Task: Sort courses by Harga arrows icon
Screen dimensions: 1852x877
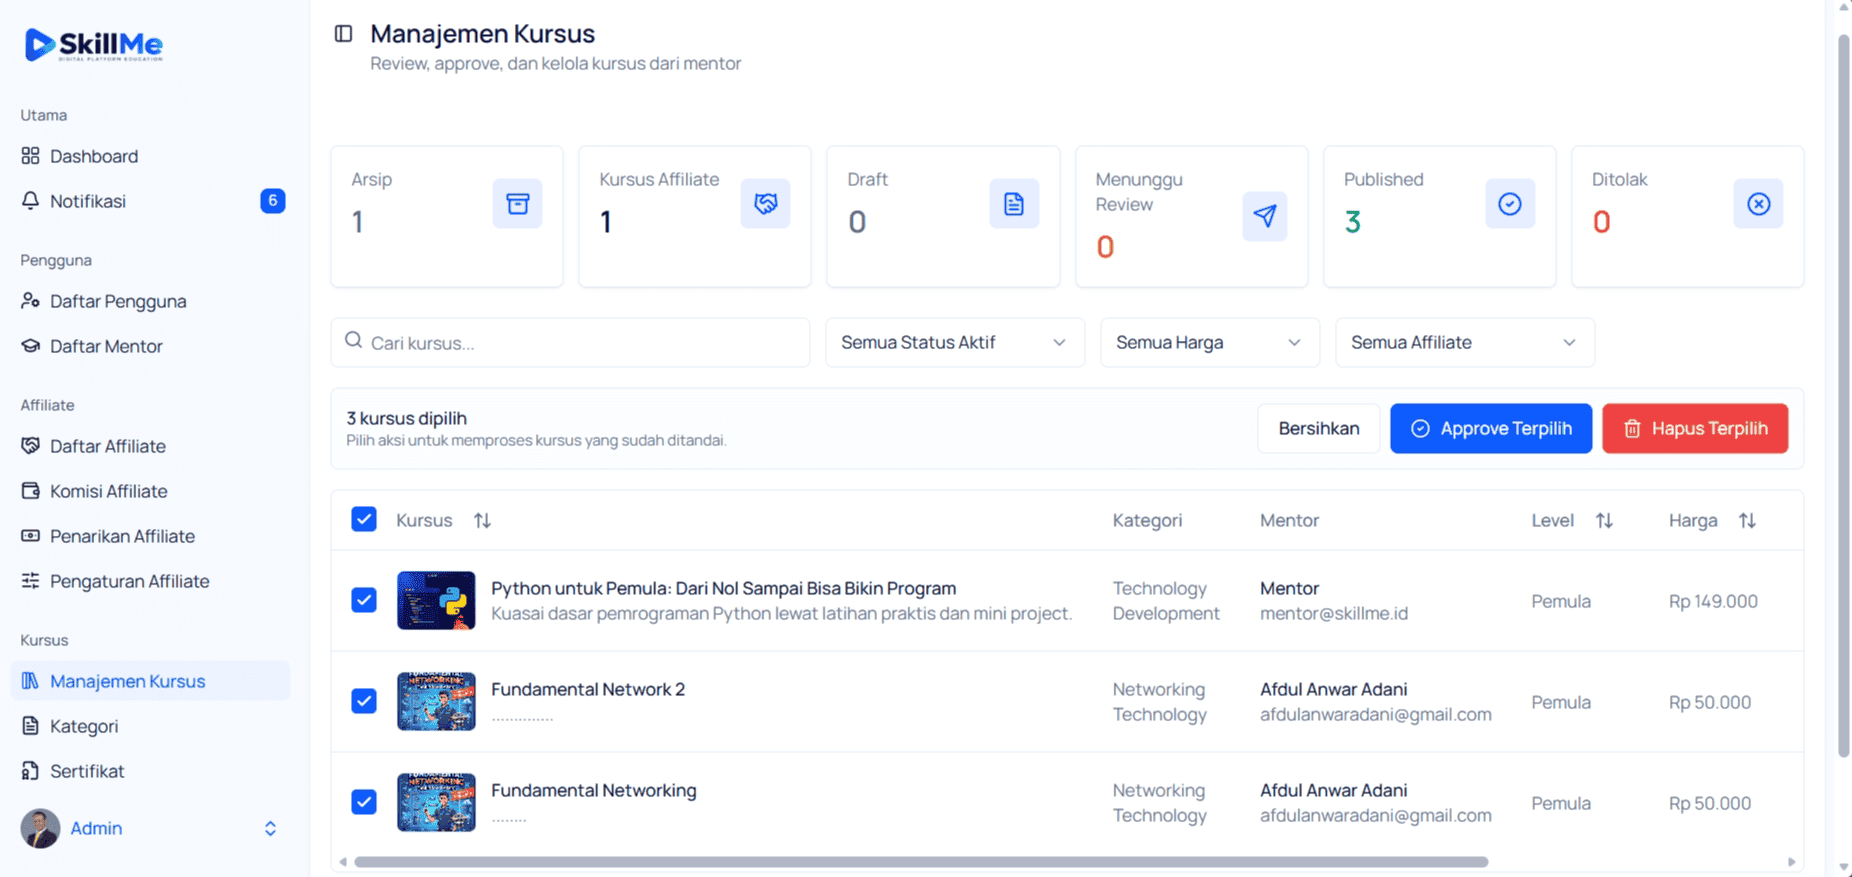Action: tap(1747, 520)
